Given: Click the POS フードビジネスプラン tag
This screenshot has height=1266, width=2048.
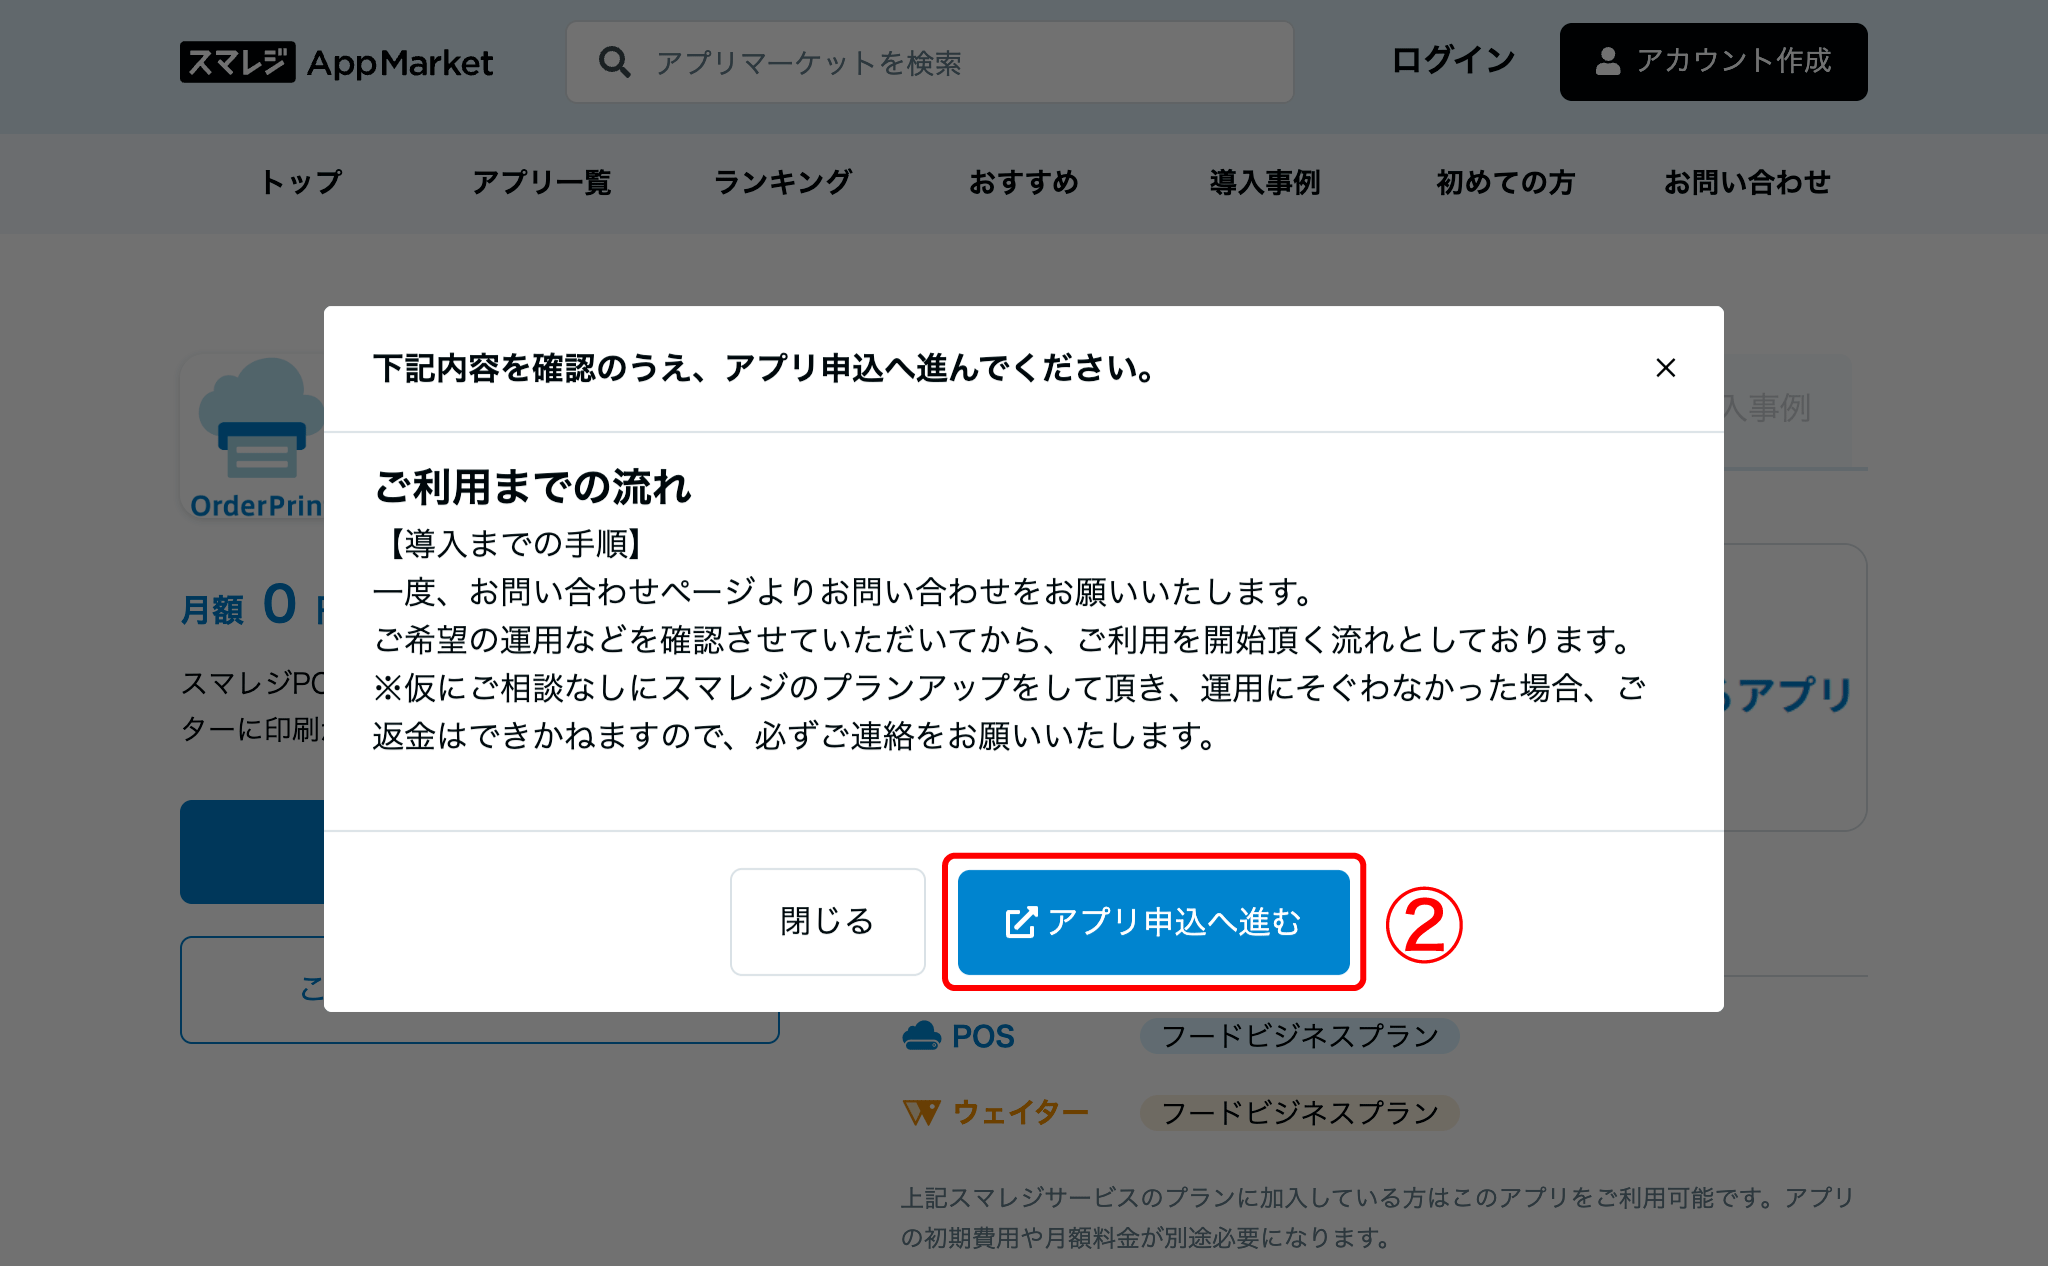Looking at the screenshot, I should pyautogui.click(x=1299, y=1036).
